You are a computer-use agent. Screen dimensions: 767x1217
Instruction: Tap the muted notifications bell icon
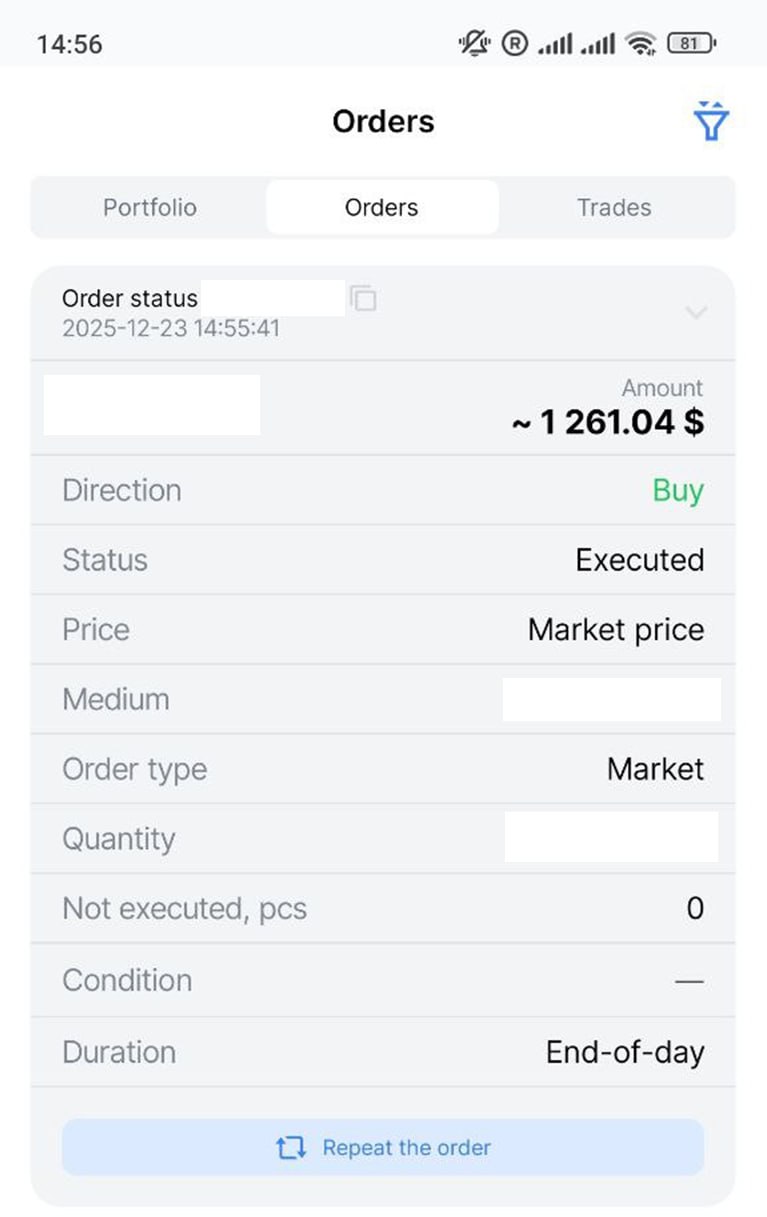(474, 43)
